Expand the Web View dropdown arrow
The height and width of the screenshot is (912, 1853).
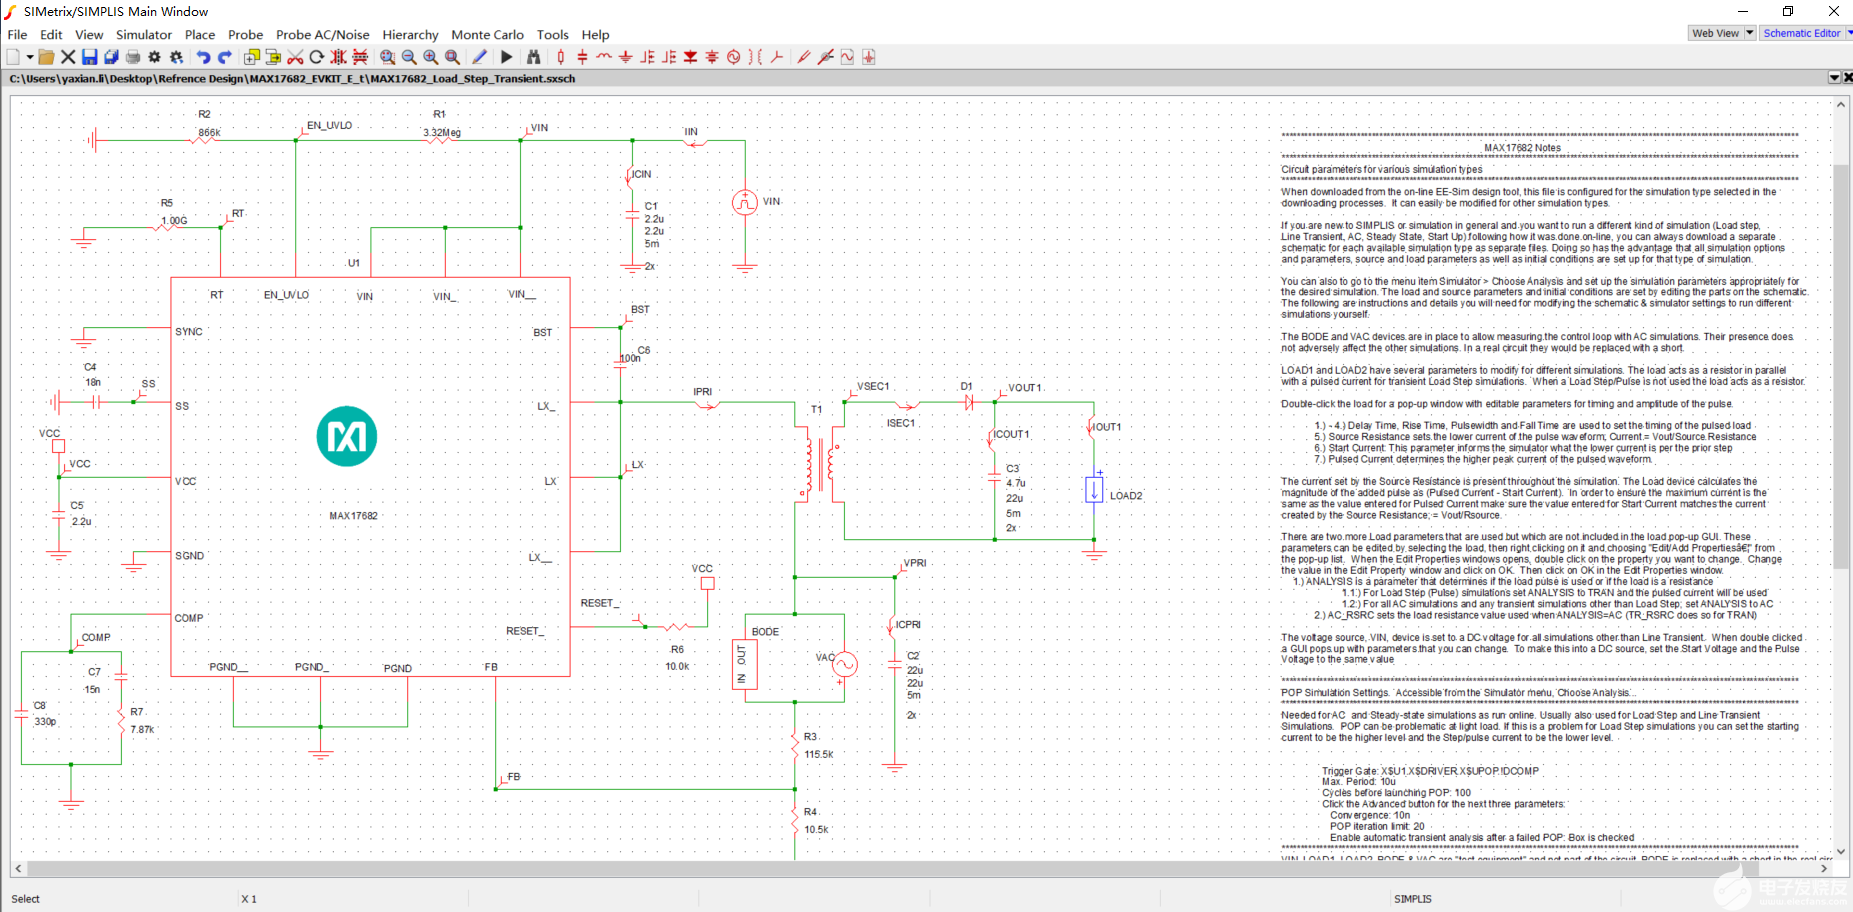(x=1749, y=33)
